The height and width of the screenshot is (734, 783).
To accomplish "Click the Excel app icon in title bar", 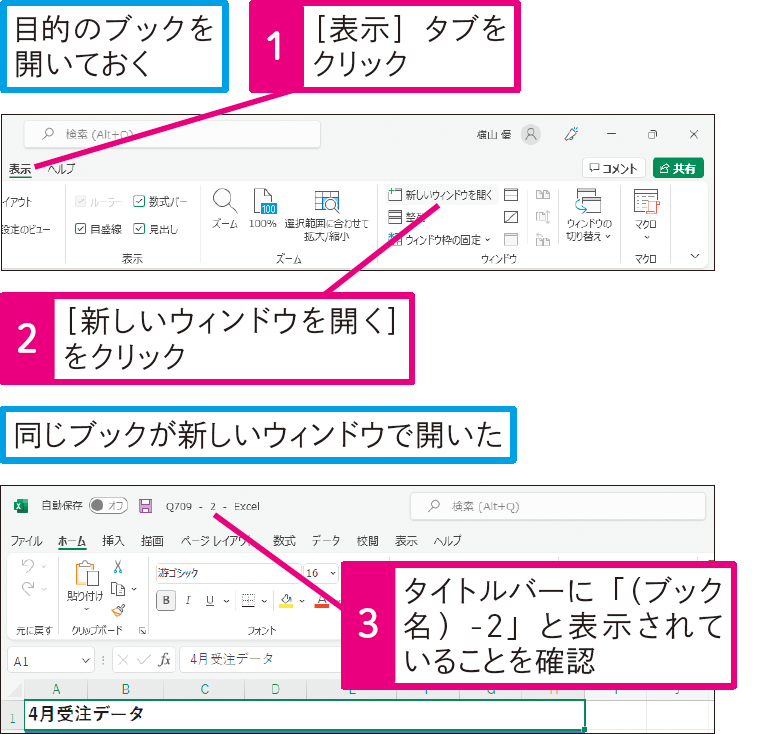I will tap(20, 506).
